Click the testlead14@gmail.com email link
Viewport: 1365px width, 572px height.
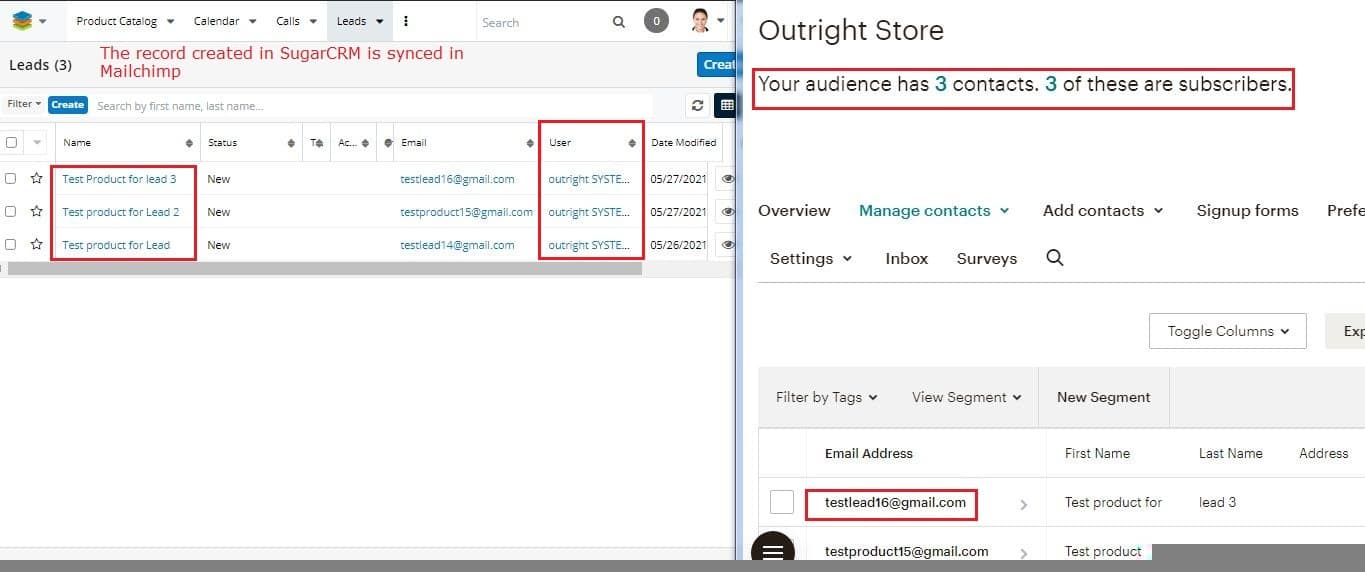[457, 245]
